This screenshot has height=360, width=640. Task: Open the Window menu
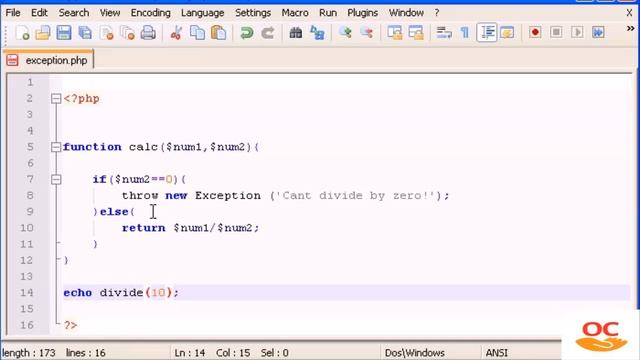point(406,13)
